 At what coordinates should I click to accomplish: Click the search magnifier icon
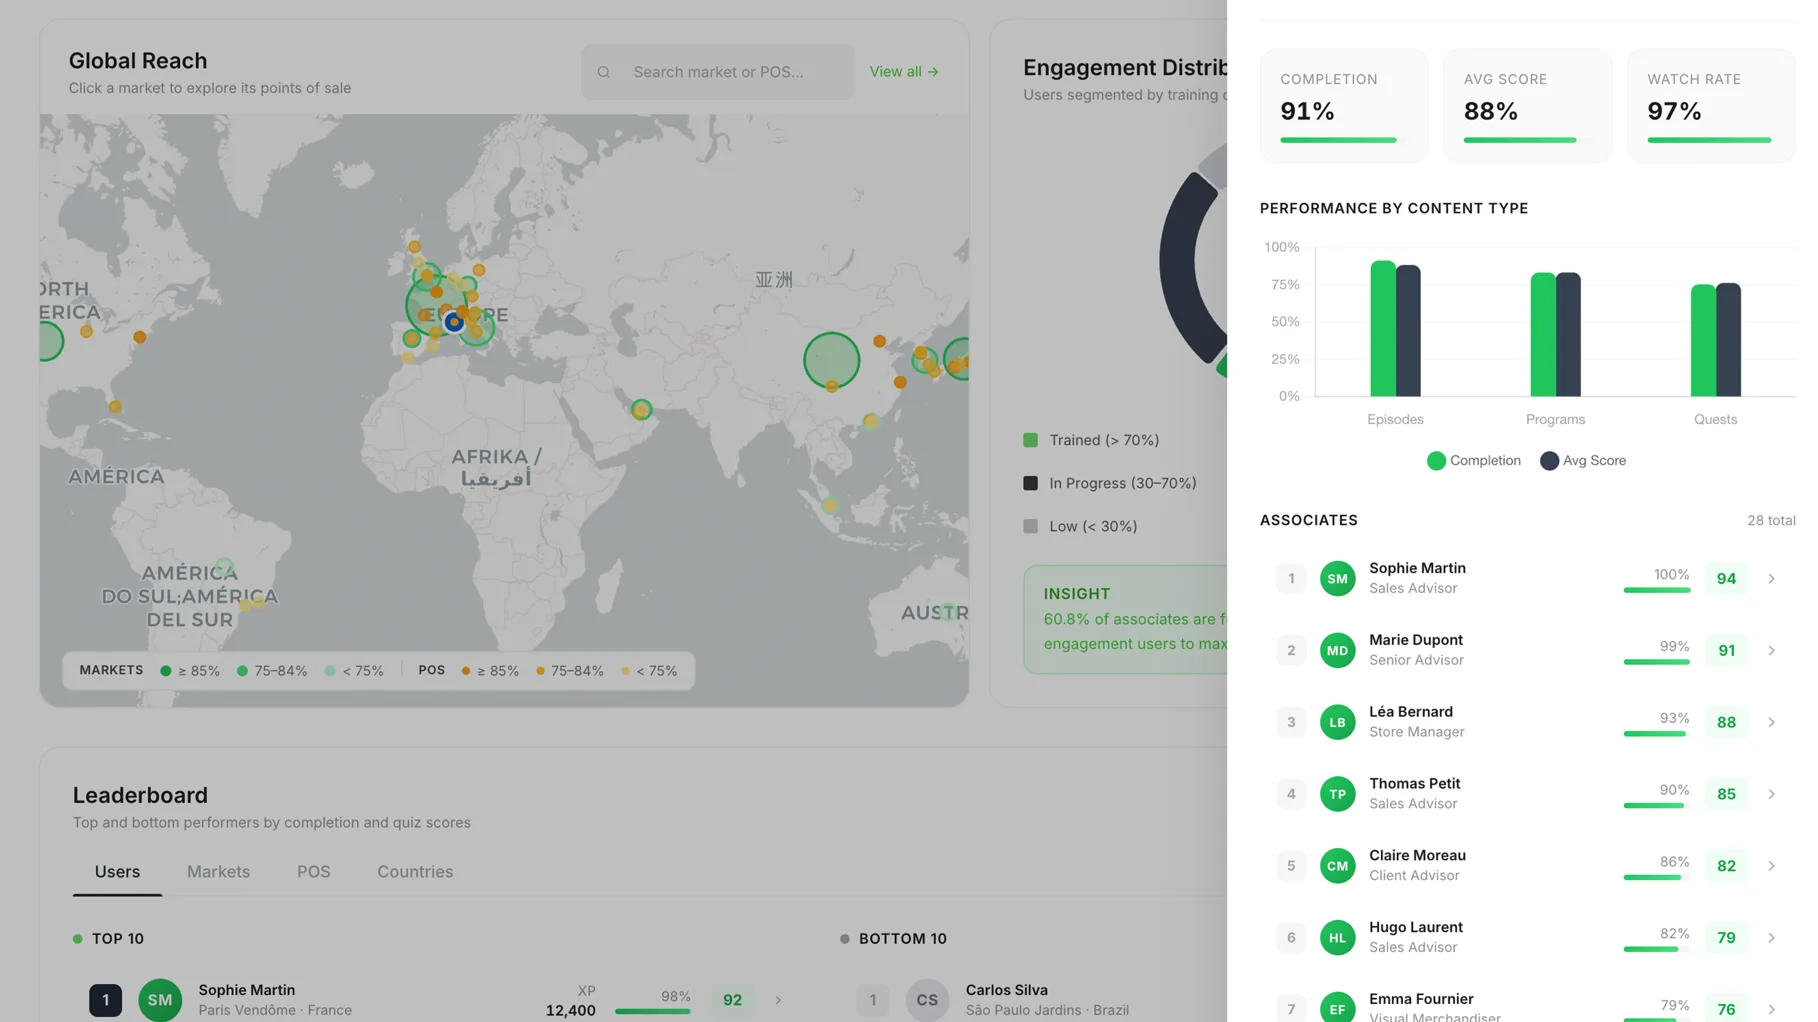pyautogui.click(x=604, y=72)
